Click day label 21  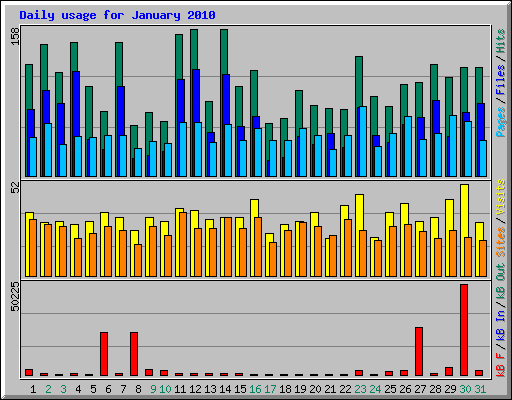click(x=330, y=389)
